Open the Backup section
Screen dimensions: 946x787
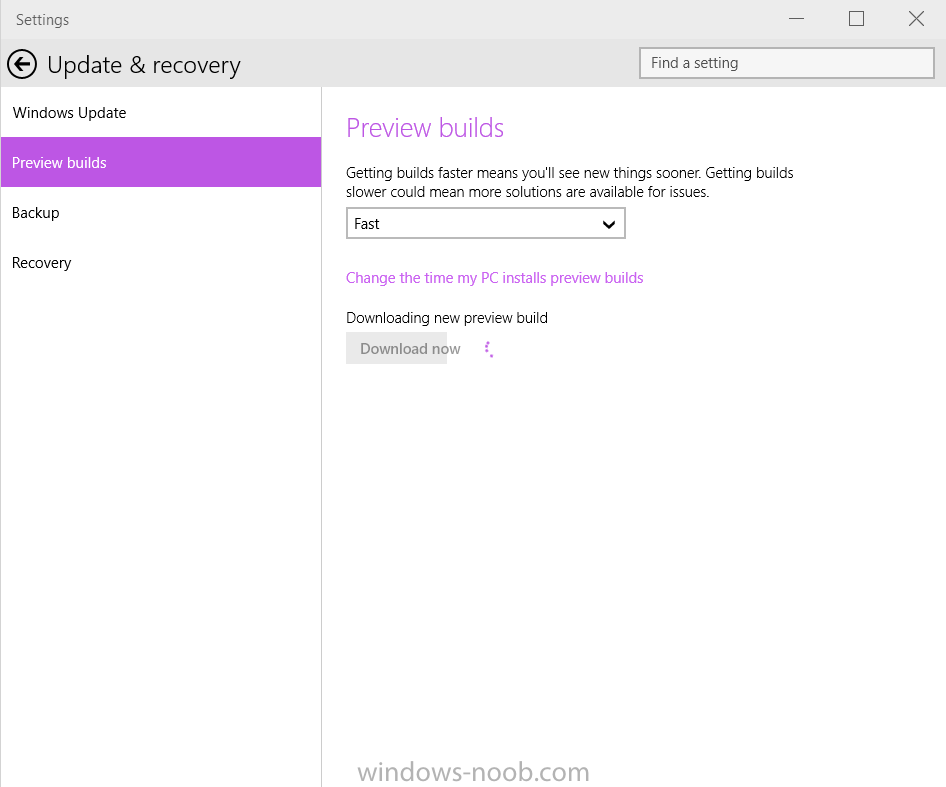[x=160, y=212]
